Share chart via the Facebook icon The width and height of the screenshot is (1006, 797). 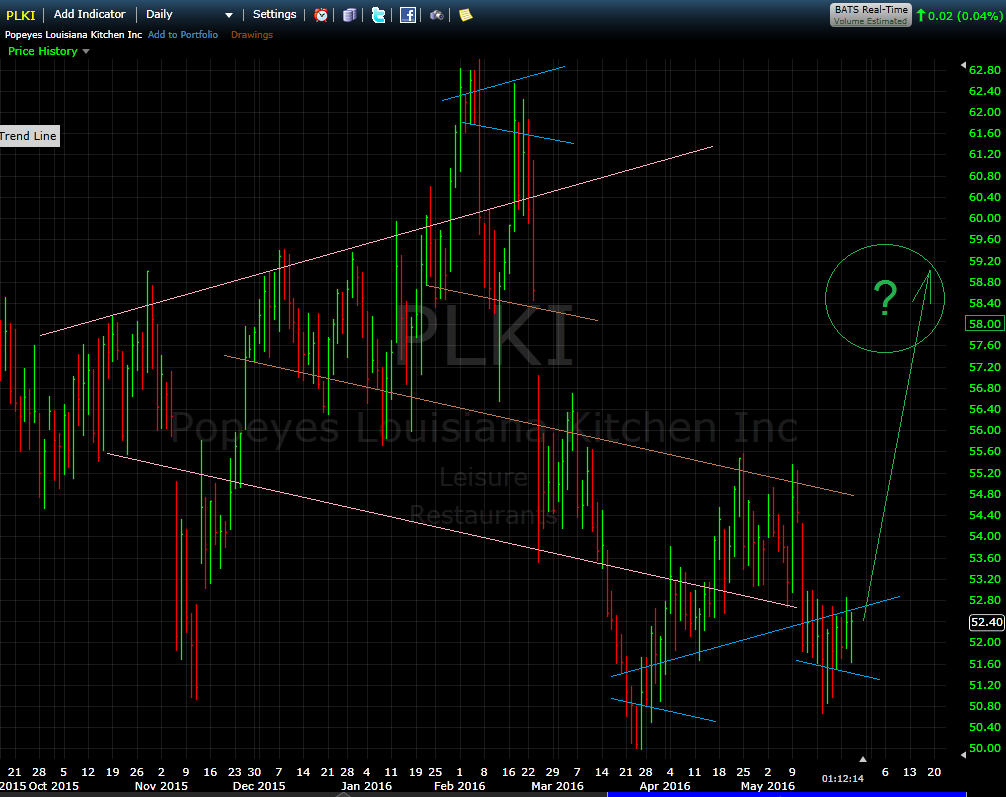407,15
